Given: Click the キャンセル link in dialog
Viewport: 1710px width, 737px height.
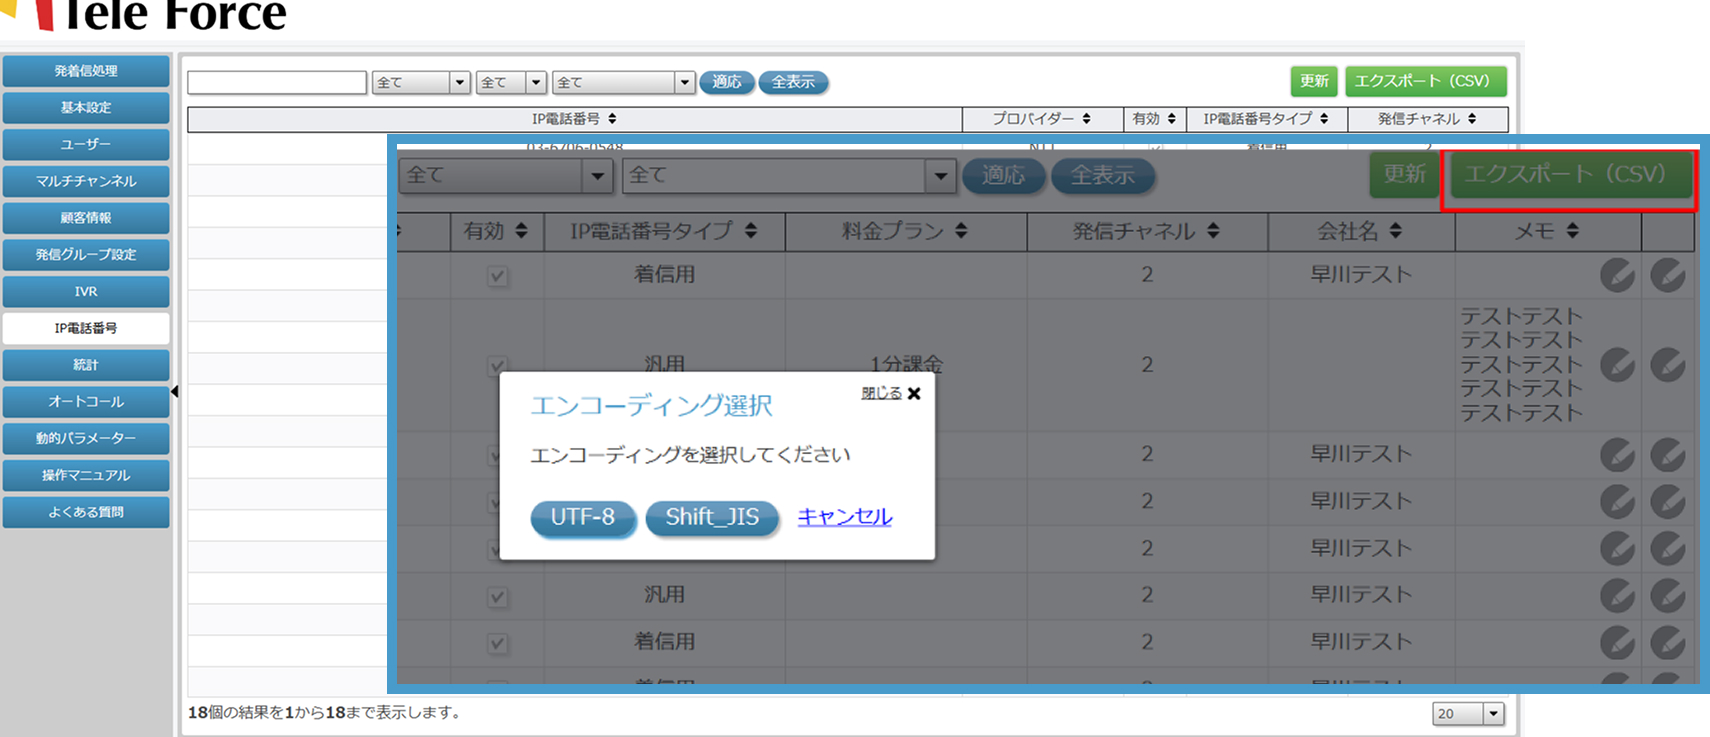Looking at the screenshot, I should click(844, 517).
